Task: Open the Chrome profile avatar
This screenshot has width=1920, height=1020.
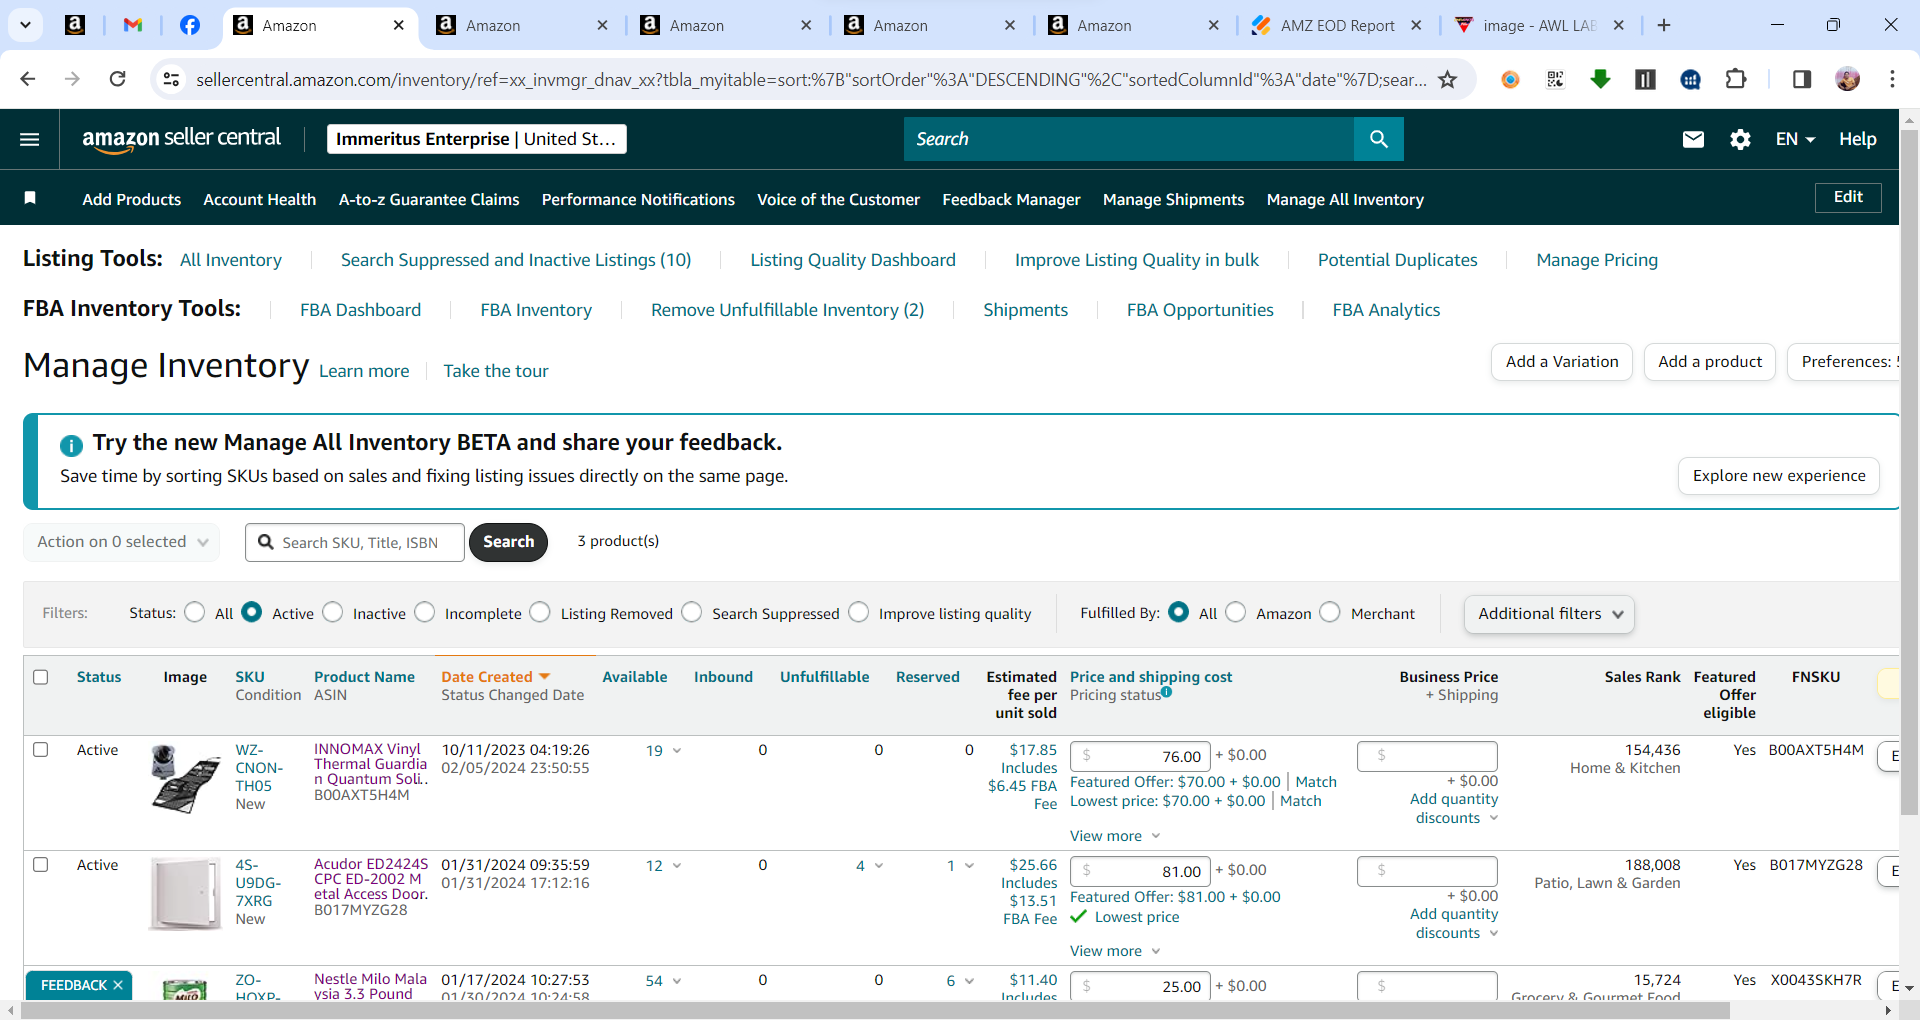Action: (x=1847, y=79)
